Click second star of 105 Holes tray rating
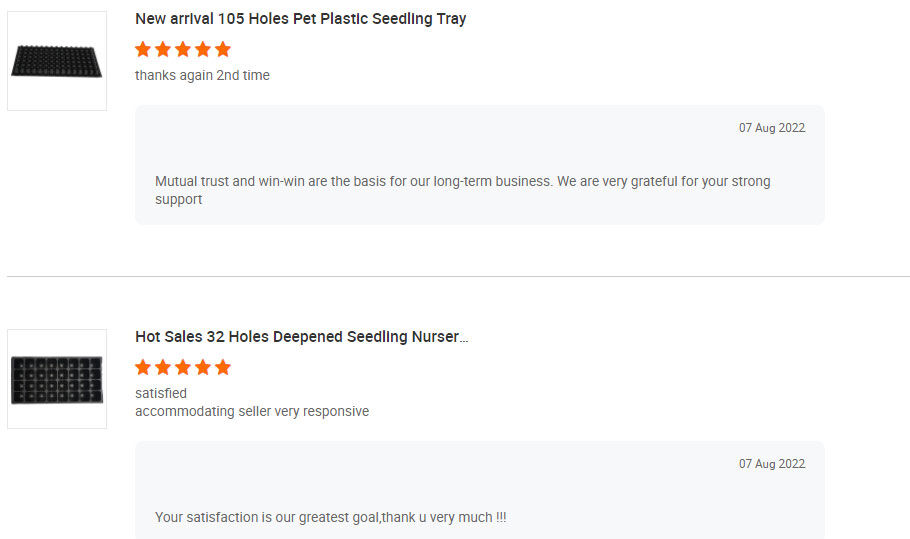Screen dimensions: 910x539 163,49
